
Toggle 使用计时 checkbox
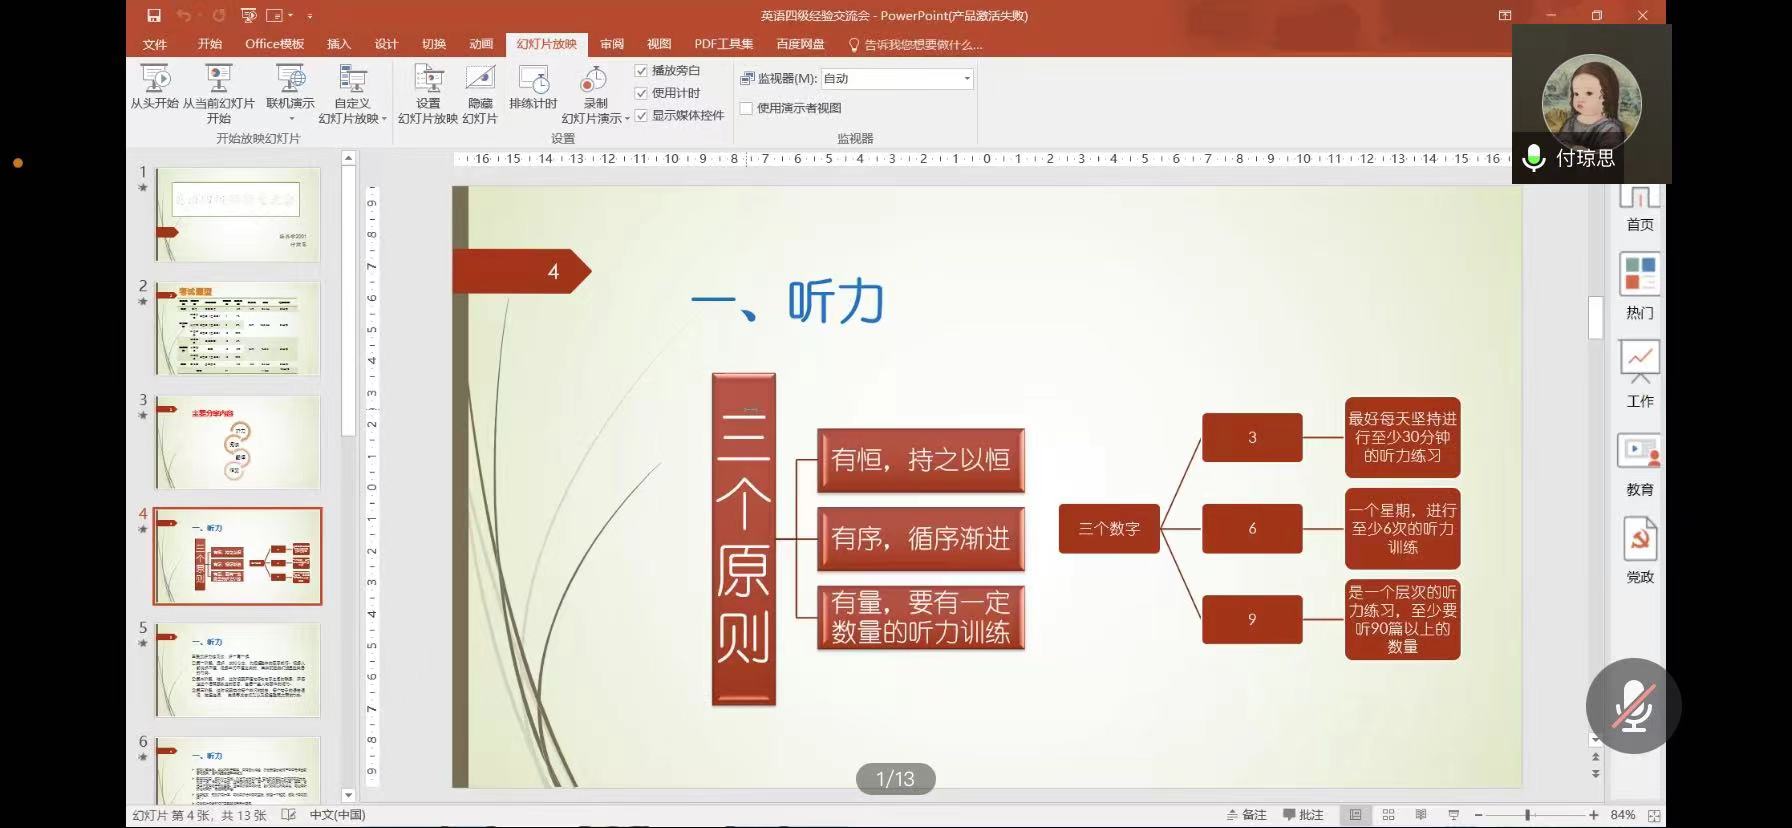pos(641,93)
